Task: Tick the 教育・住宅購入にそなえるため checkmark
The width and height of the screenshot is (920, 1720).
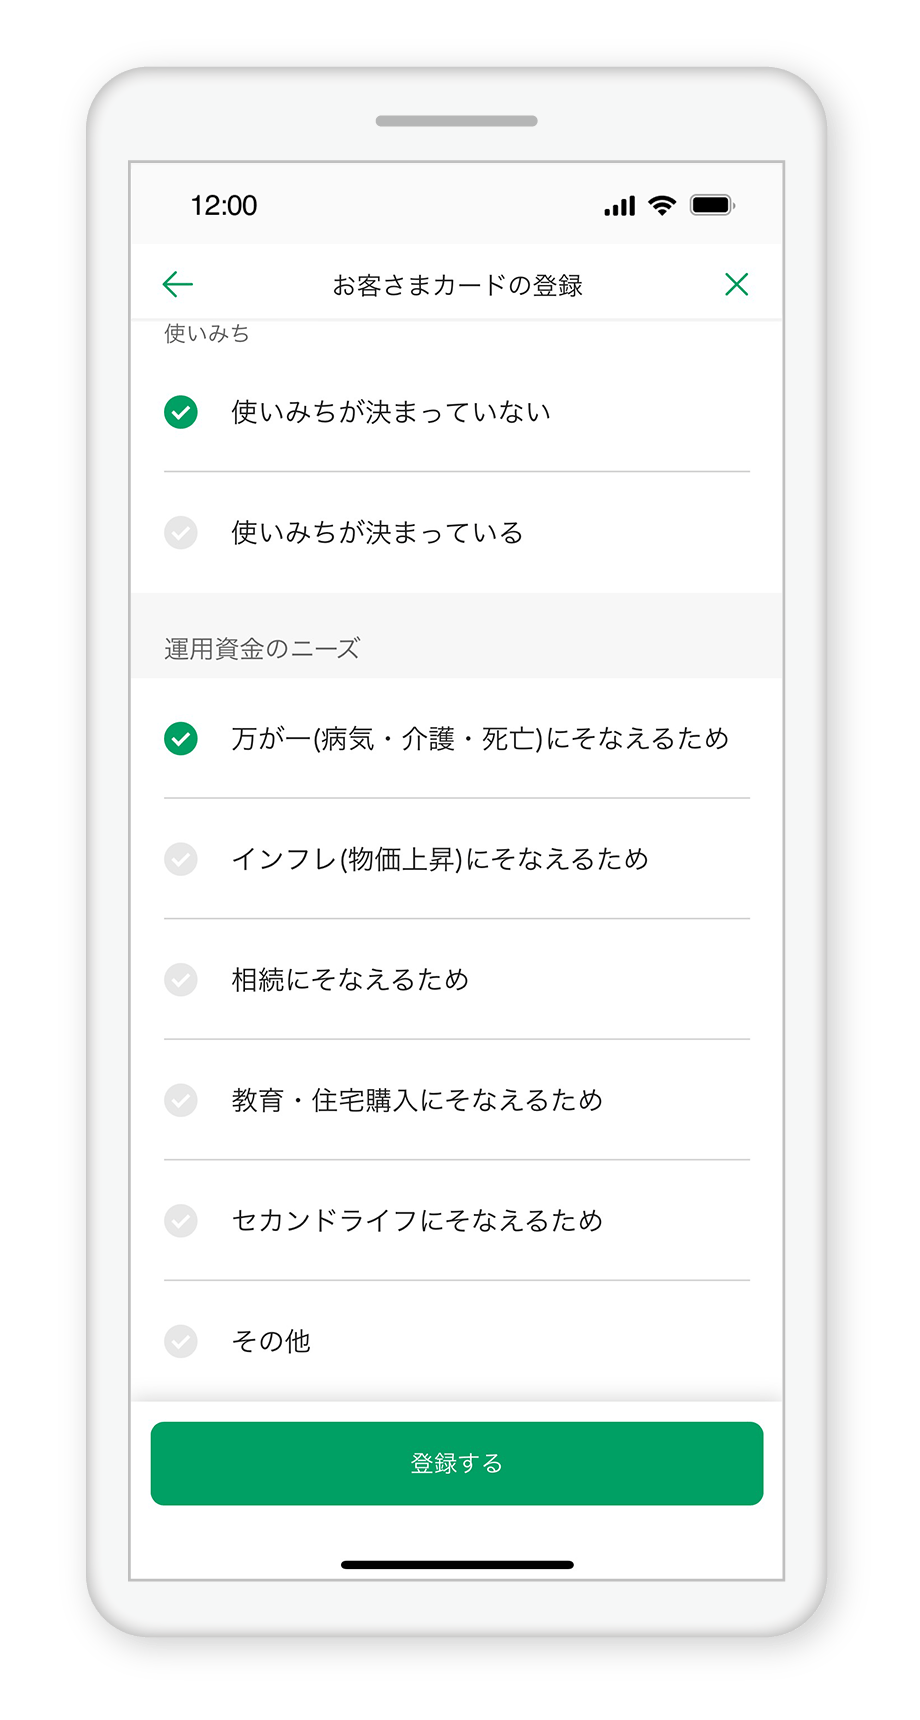Action: pyautogui.click(x=181, y=1100)
